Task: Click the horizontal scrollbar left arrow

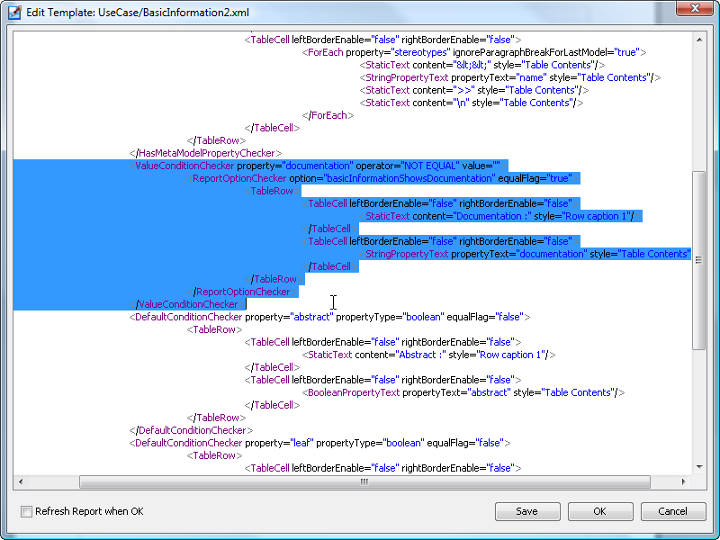Action: 20,482
